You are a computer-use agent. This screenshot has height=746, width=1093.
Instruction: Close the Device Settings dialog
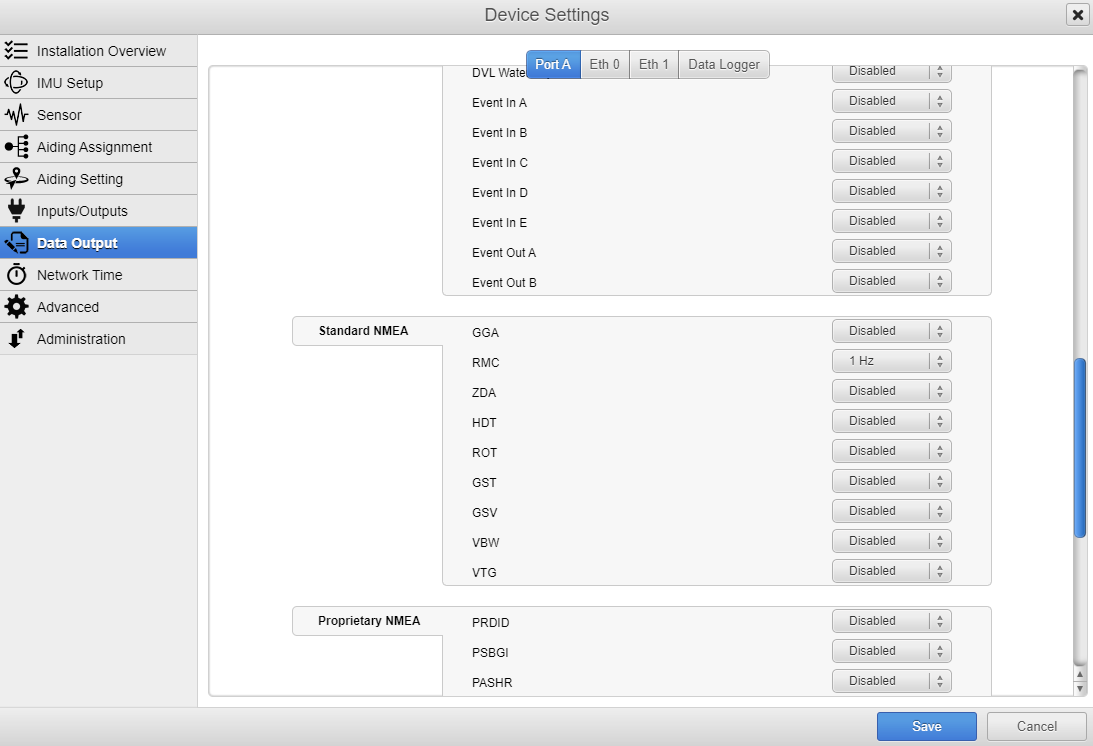point(1077,15)
